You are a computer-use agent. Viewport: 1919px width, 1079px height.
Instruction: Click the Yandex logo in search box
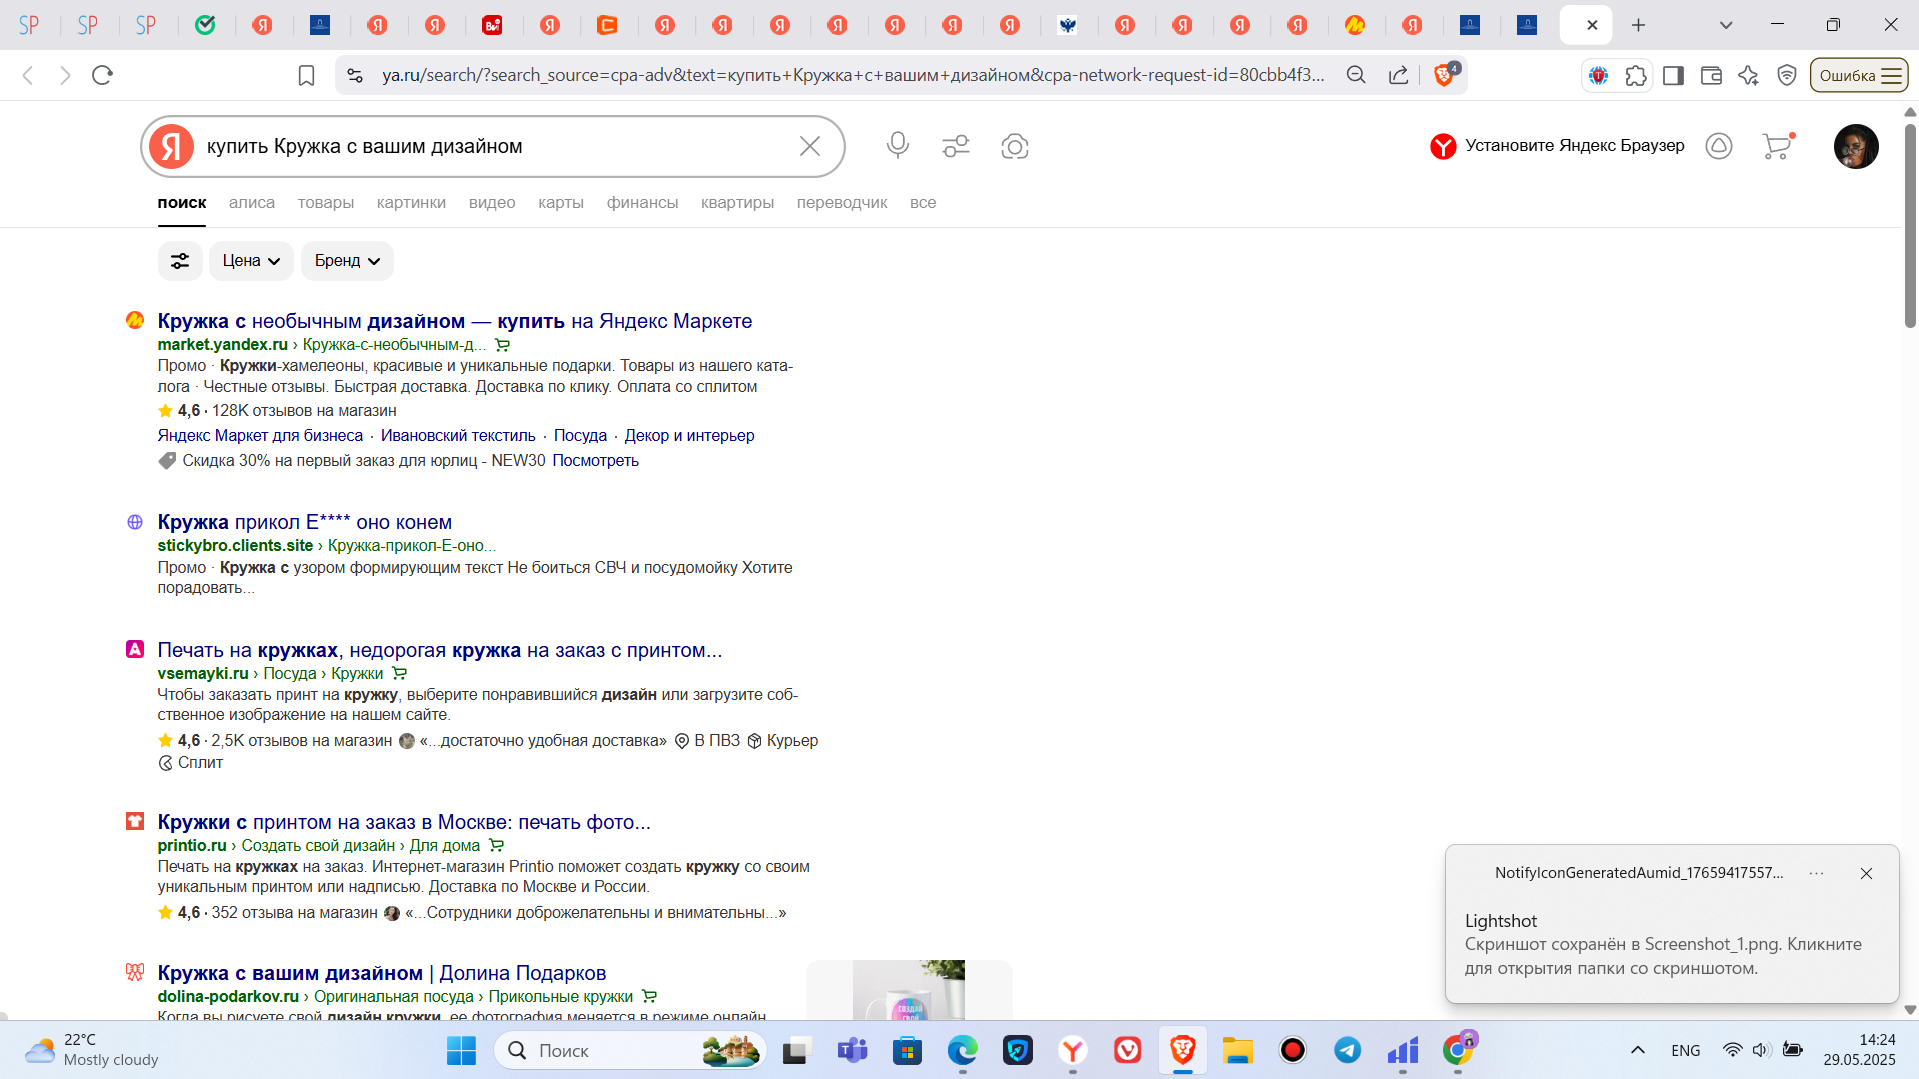click(x=172, y=146)
